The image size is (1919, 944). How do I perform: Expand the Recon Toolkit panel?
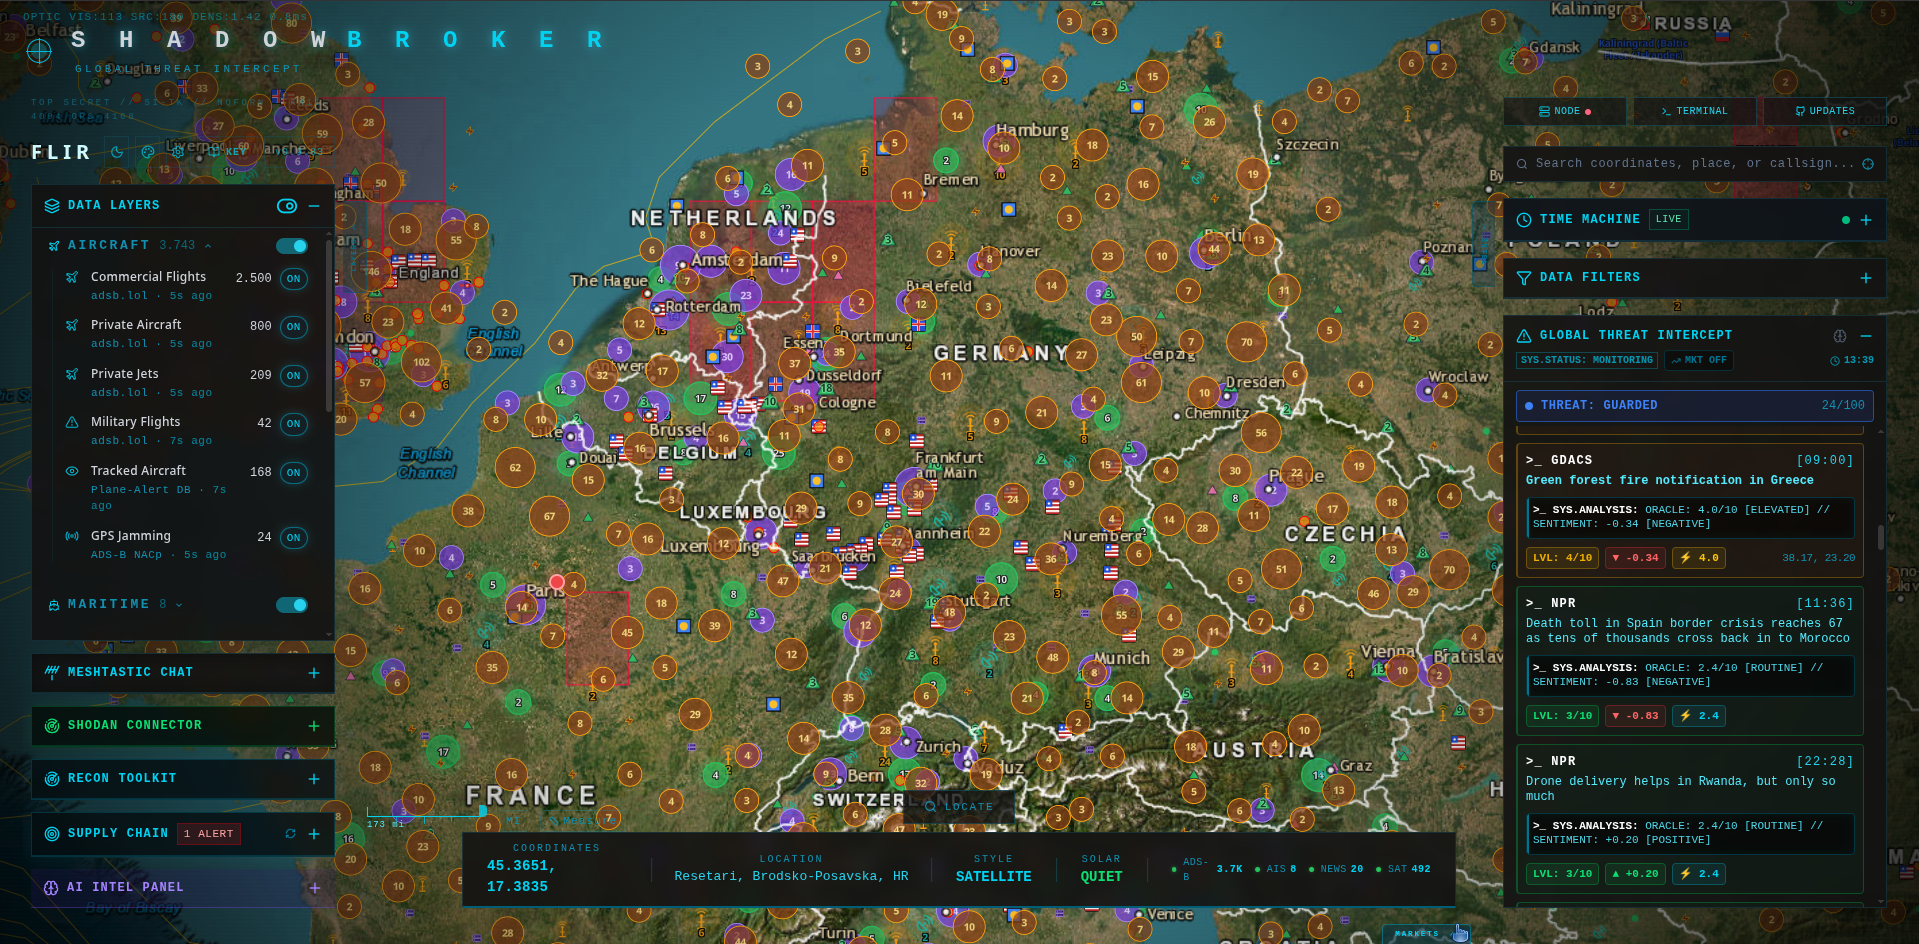pos(314,779)
